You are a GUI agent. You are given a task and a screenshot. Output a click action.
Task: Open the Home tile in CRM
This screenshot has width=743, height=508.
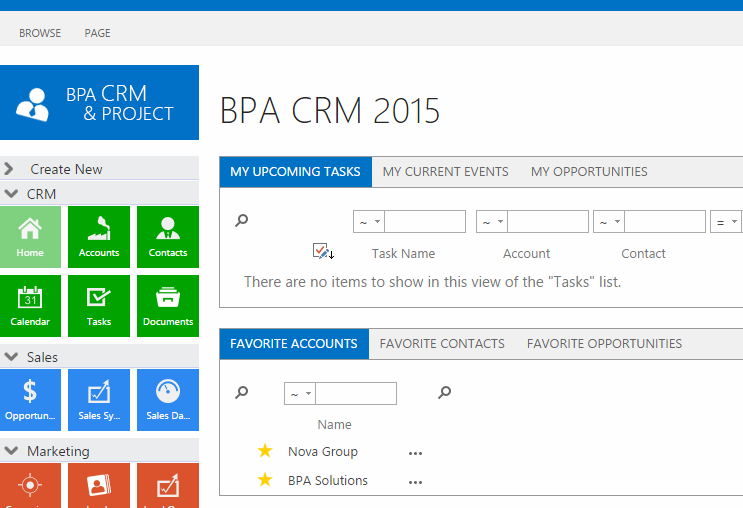tap(30, 236)
